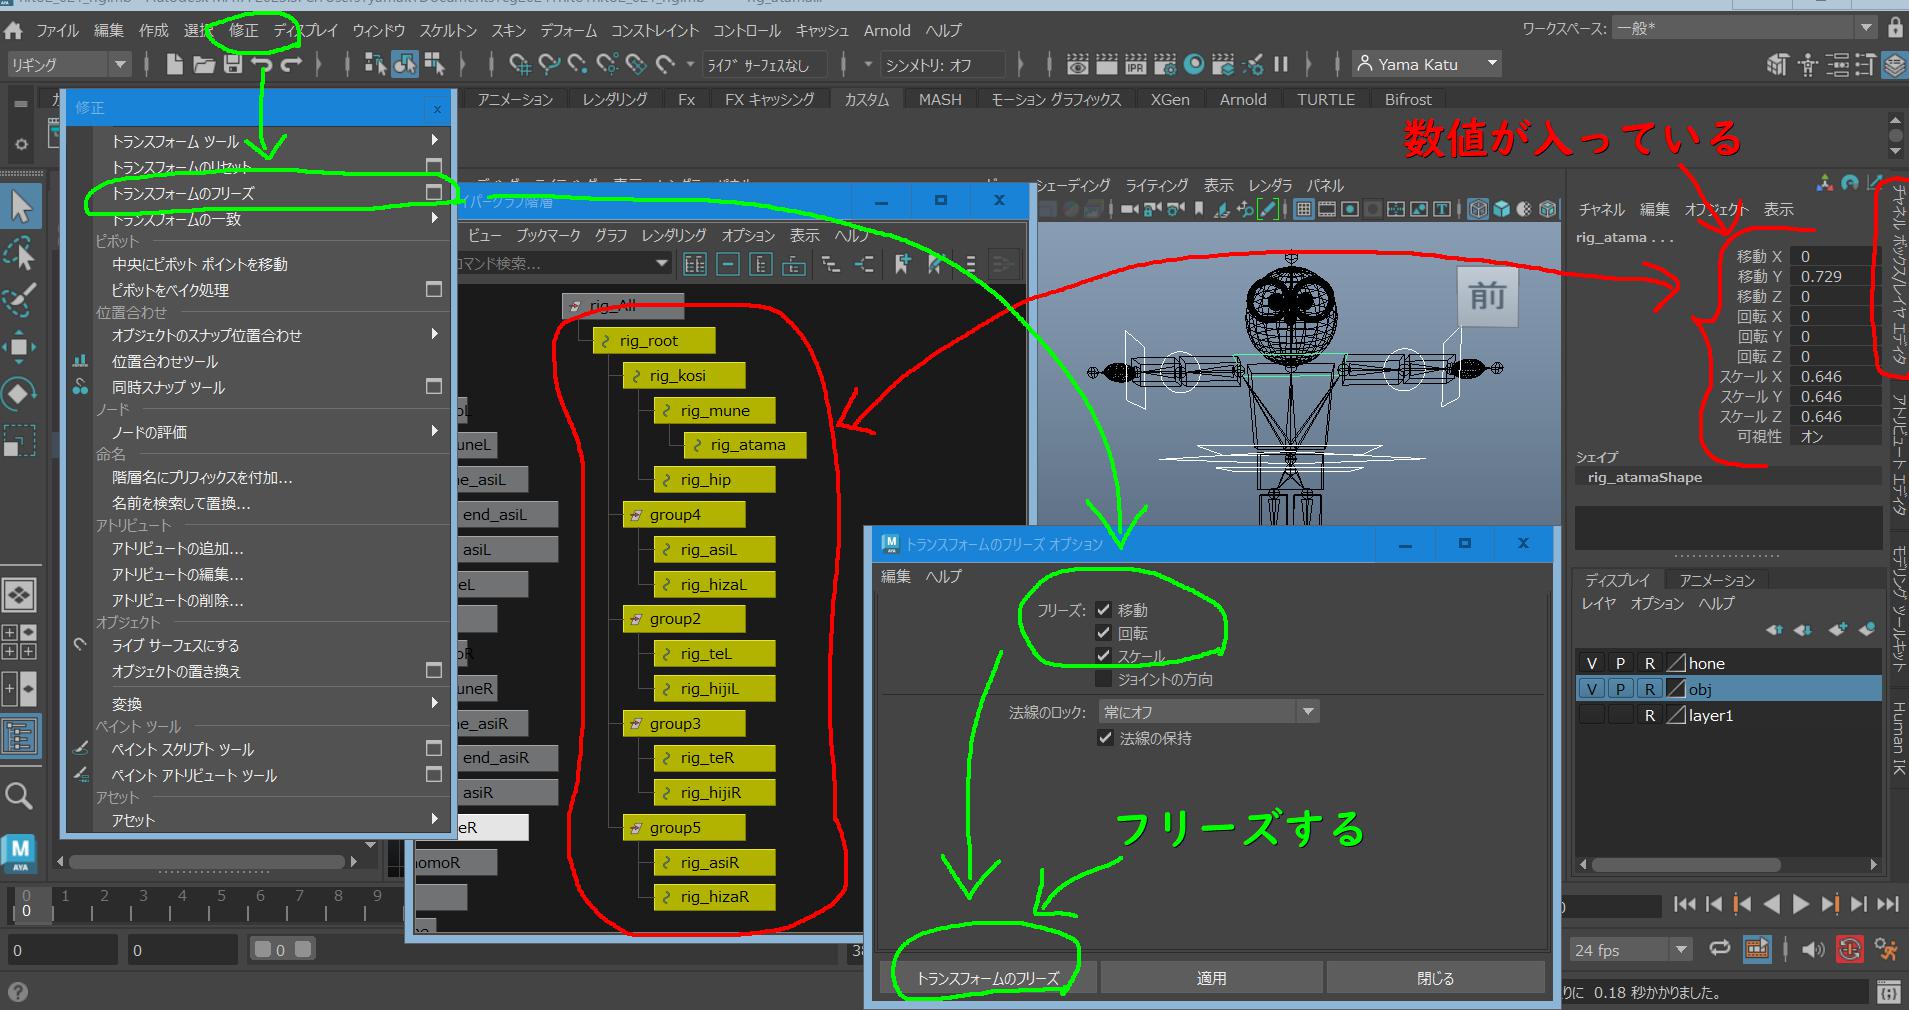The image size is (1909, 1010).
Task: Uncheck the 移動 freeze checkbox
Action: 1103,609
